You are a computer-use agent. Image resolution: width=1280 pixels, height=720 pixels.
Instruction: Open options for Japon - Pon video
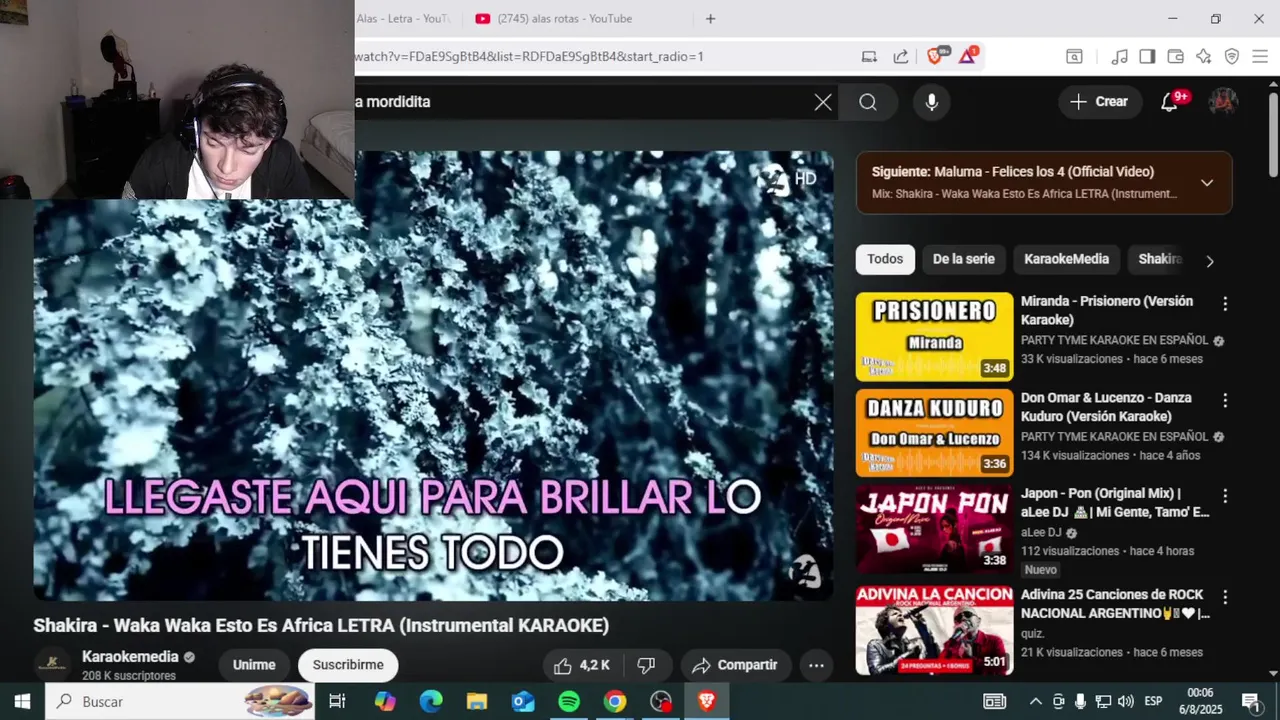[x=1225, y=496]
